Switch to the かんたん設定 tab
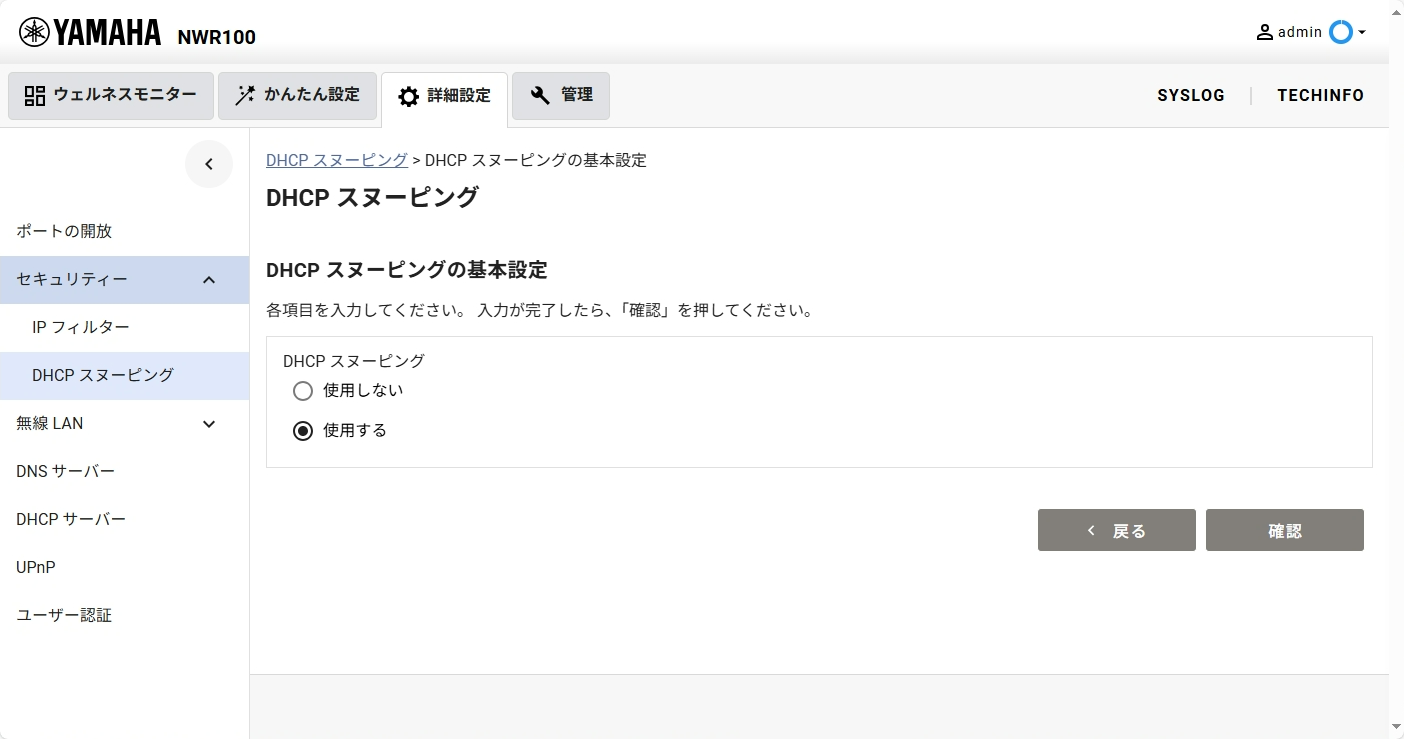The width and height of the screenshot is (1404, 739). [x=297, y=96]
